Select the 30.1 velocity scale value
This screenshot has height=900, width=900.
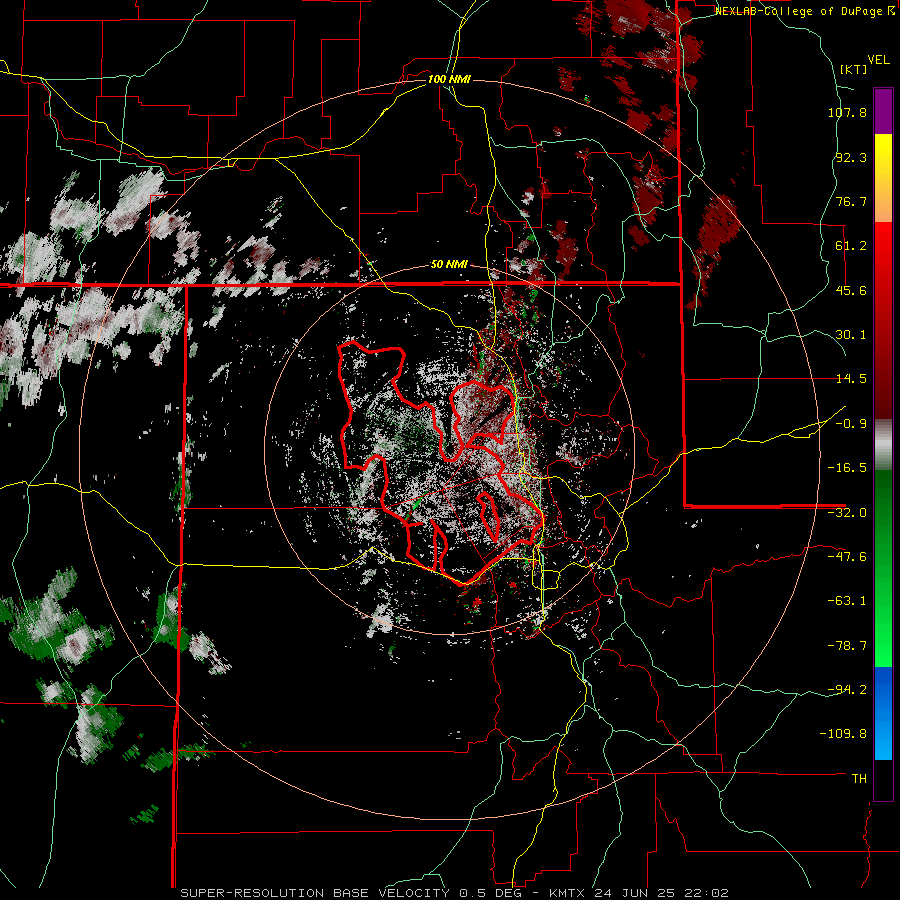tap(851, 335)
